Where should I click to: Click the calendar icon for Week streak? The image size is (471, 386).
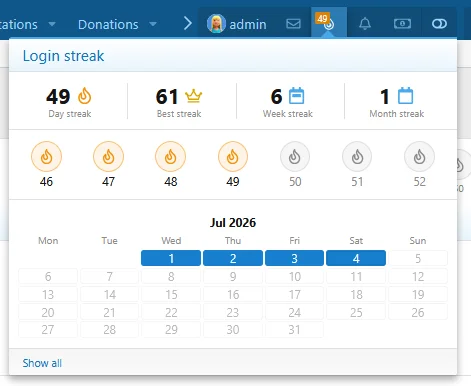pyautogui.click(x=296, y=96)
